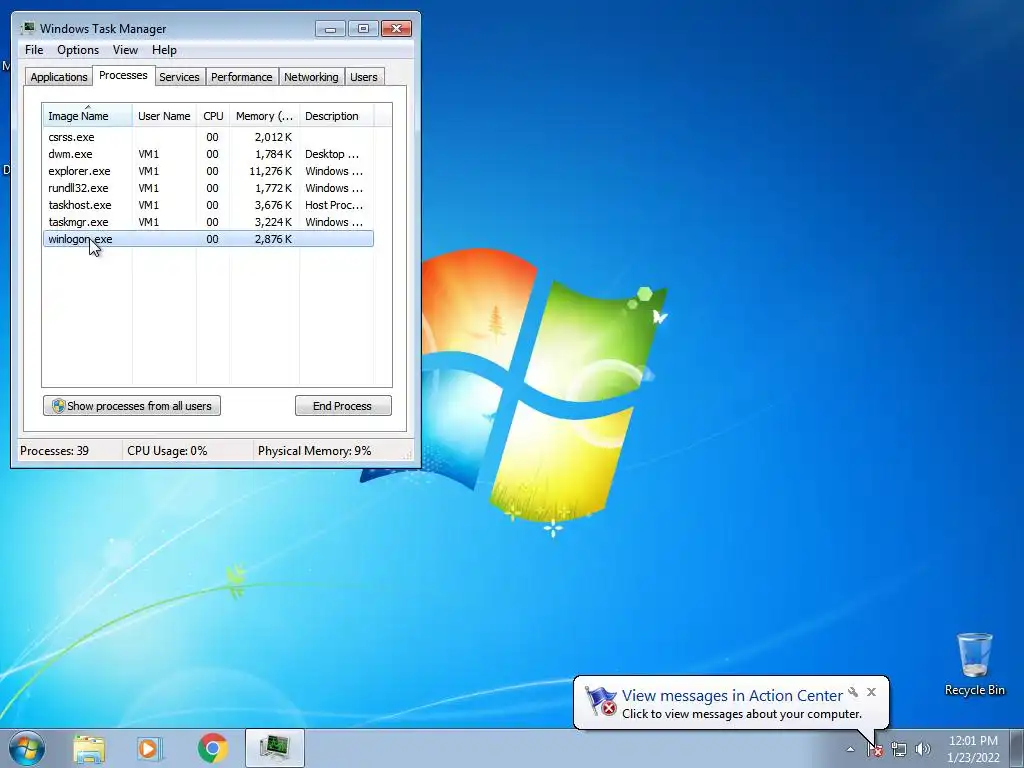Sort by User Name column header

pos(164,116)
